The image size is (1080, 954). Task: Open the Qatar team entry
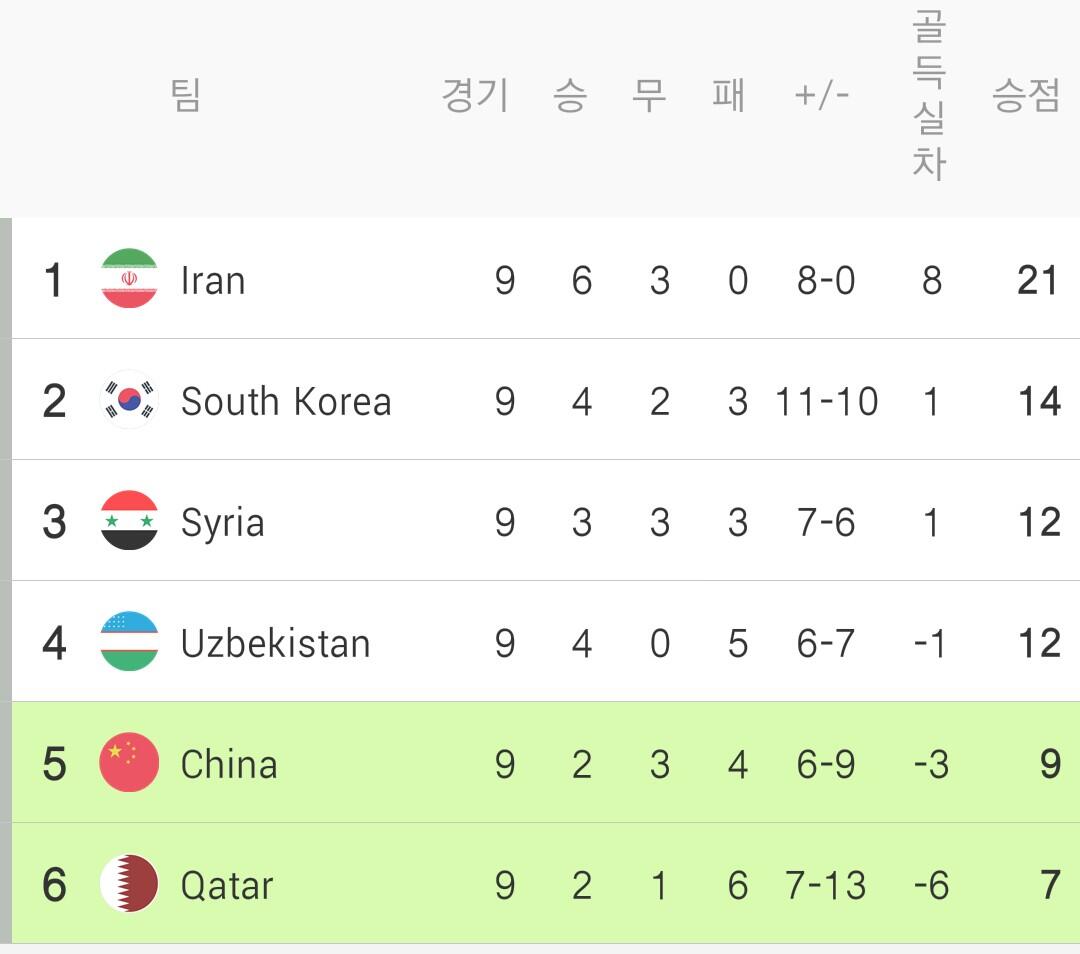click(x=227, y=886)
